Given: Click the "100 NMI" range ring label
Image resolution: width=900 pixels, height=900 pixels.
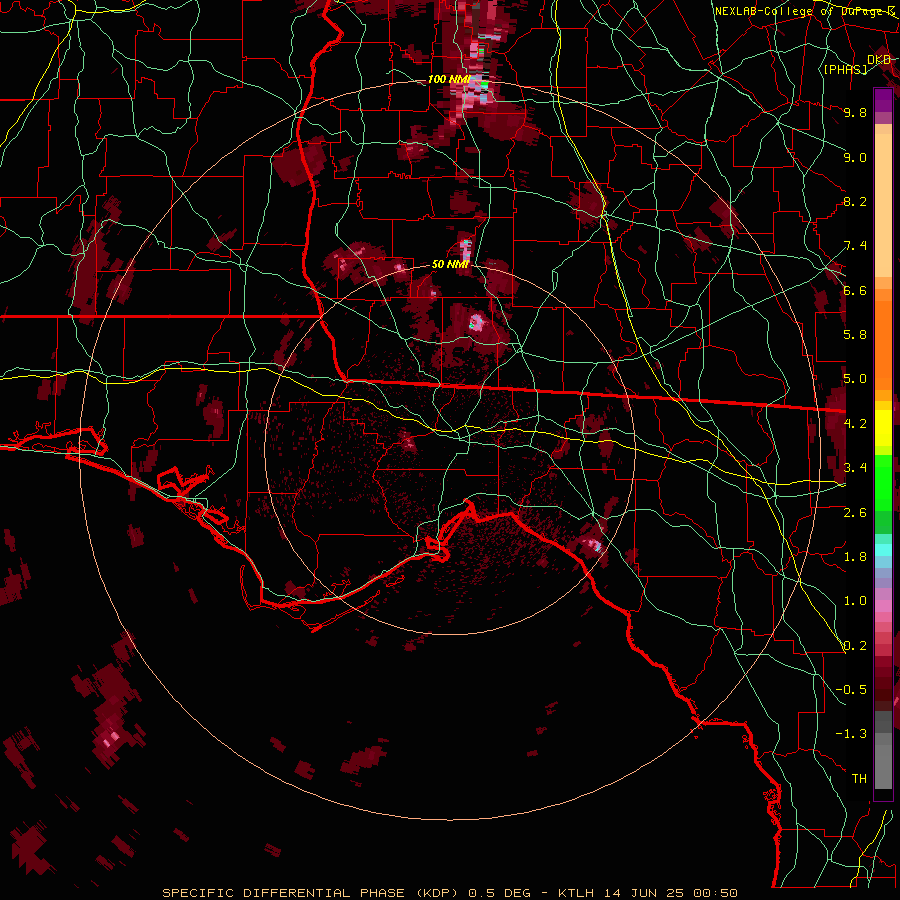Looking at the screenshot, I should [x=449, y=79].
